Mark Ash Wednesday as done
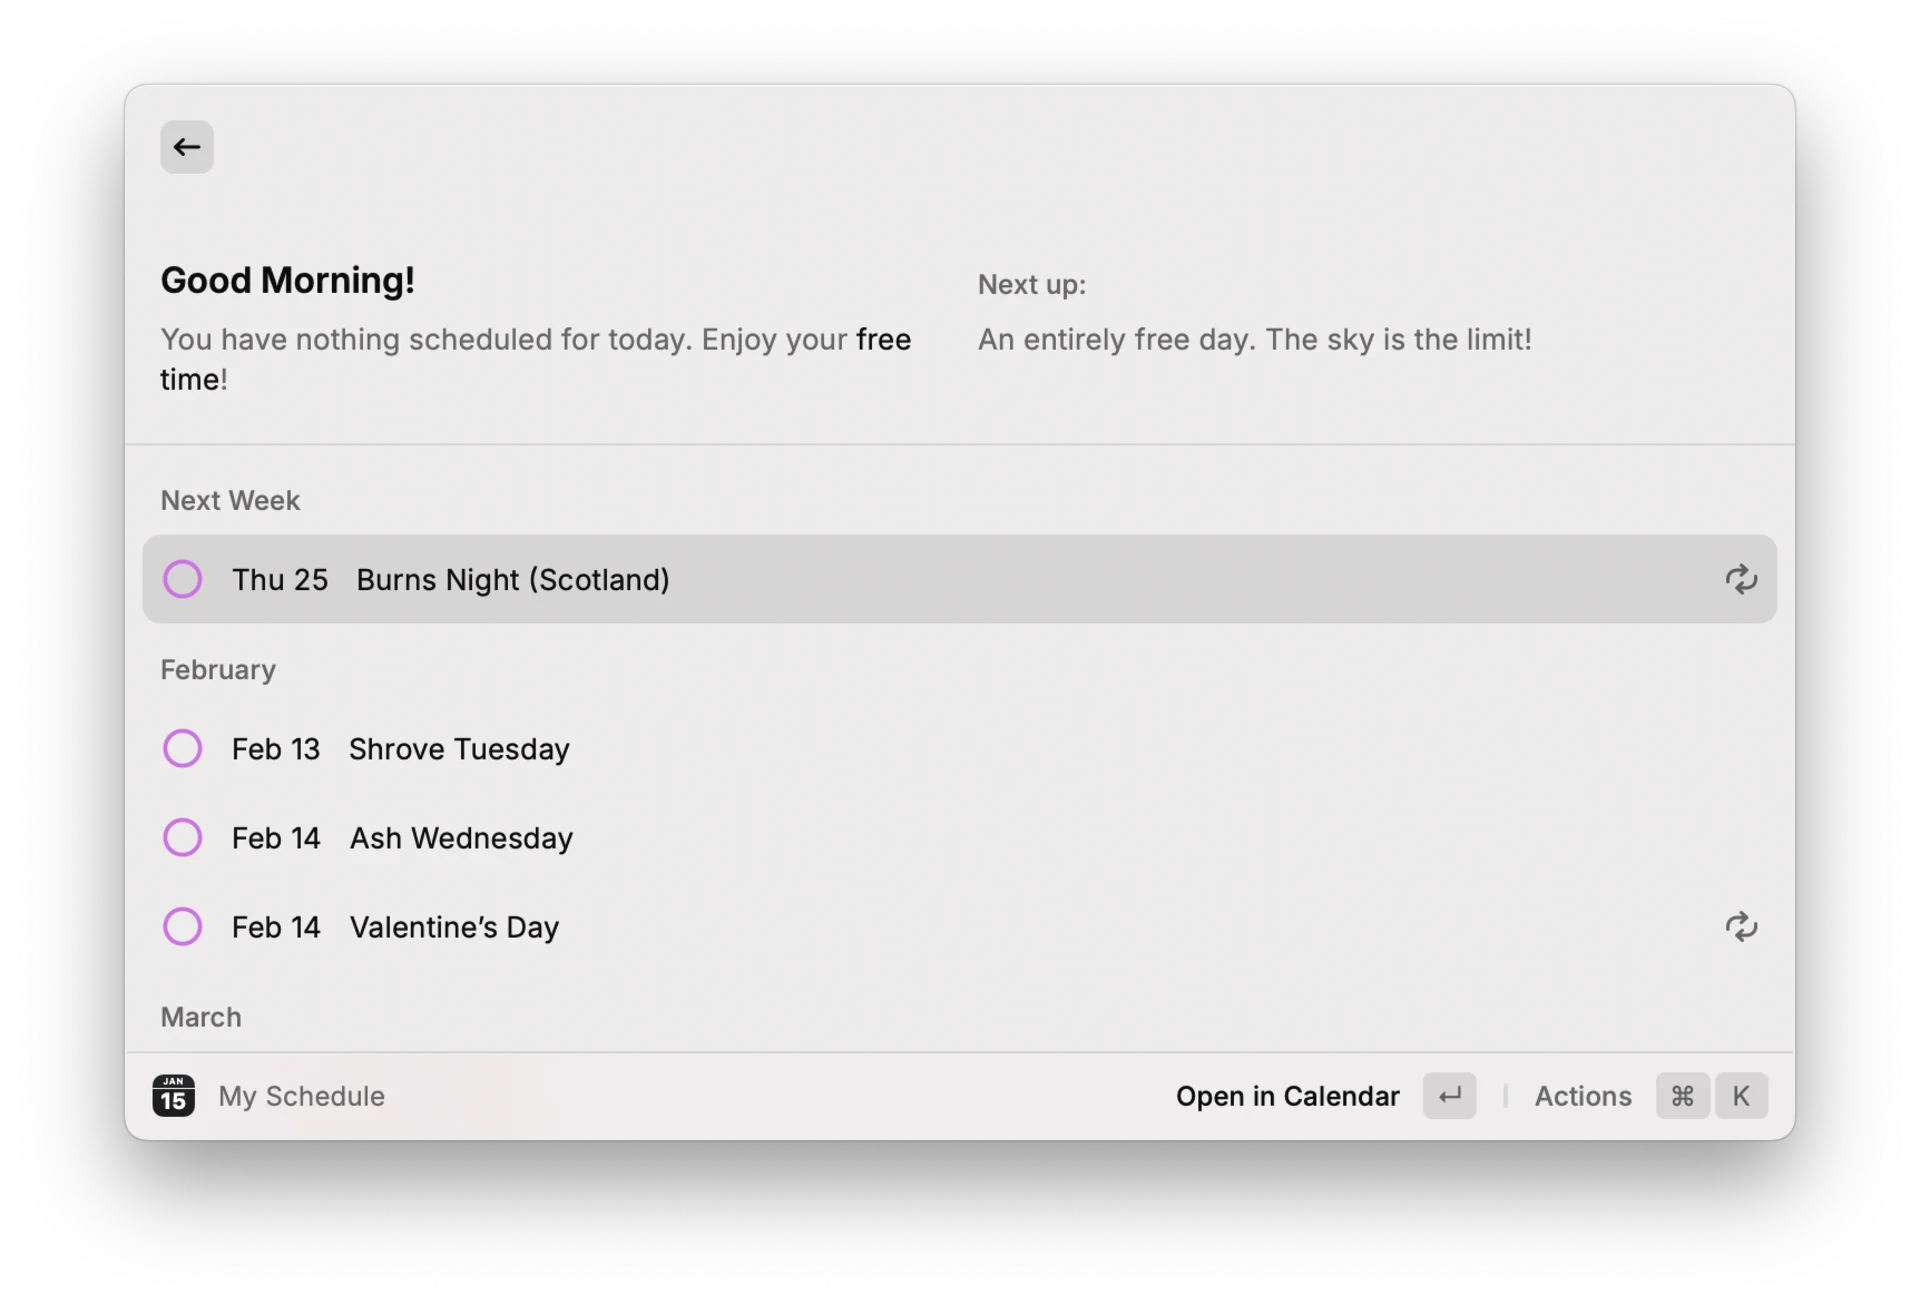Viewport: 1920px width, 1305px height. click(x=183, y=837)
